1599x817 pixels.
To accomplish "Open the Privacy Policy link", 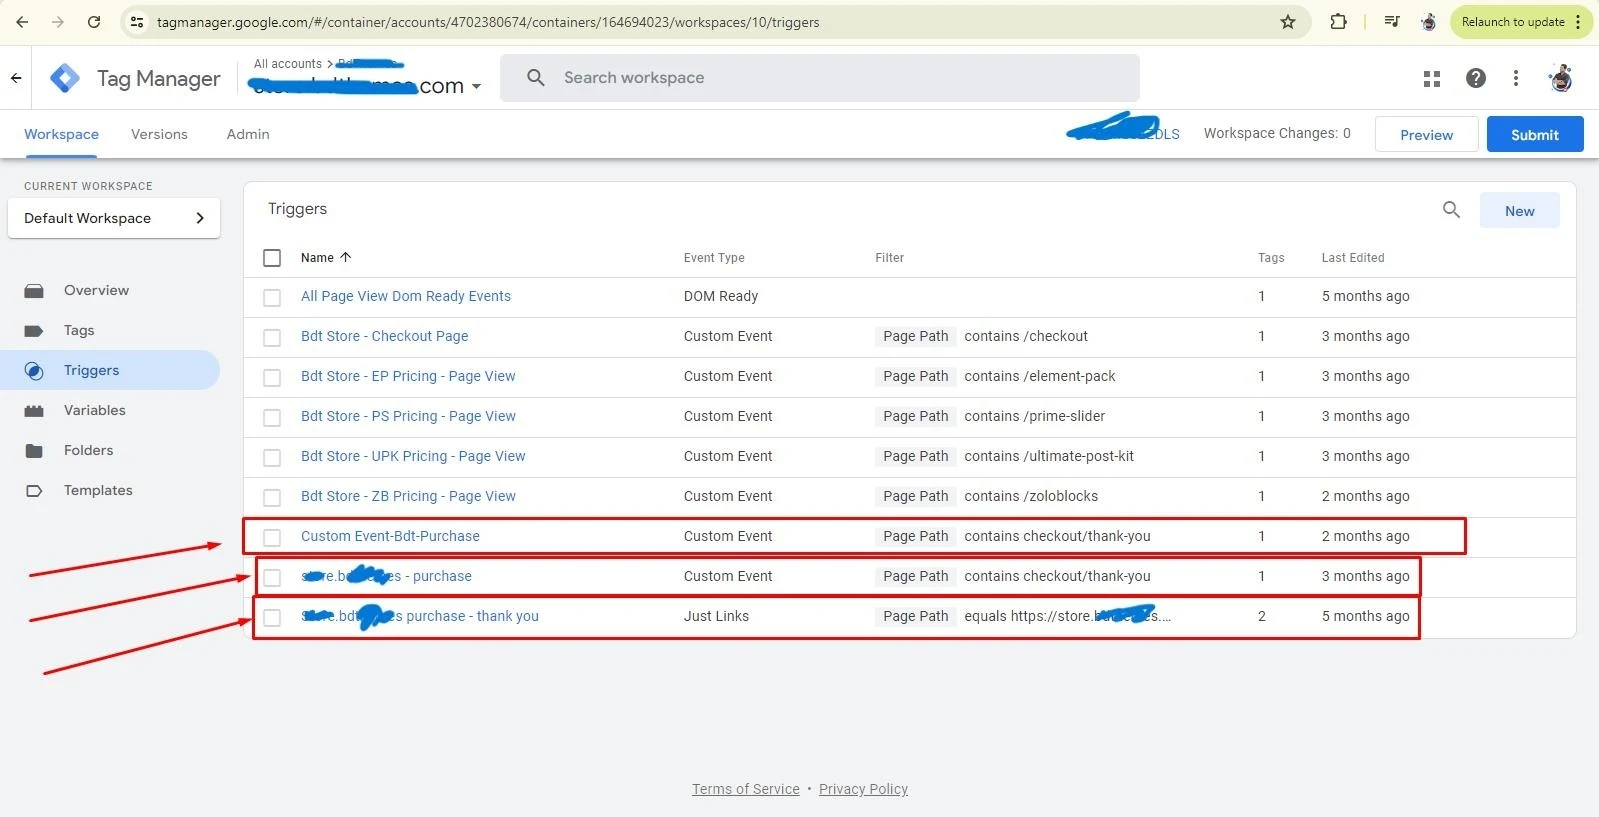I will click(863, 789).
